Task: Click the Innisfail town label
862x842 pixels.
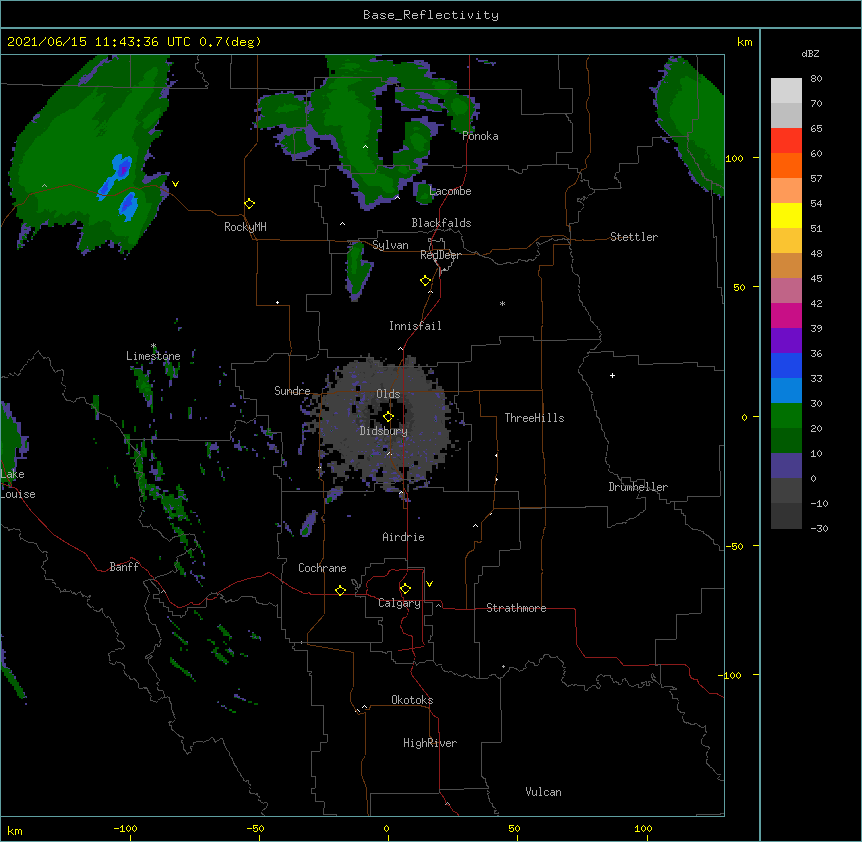Action: click(415, 326)
